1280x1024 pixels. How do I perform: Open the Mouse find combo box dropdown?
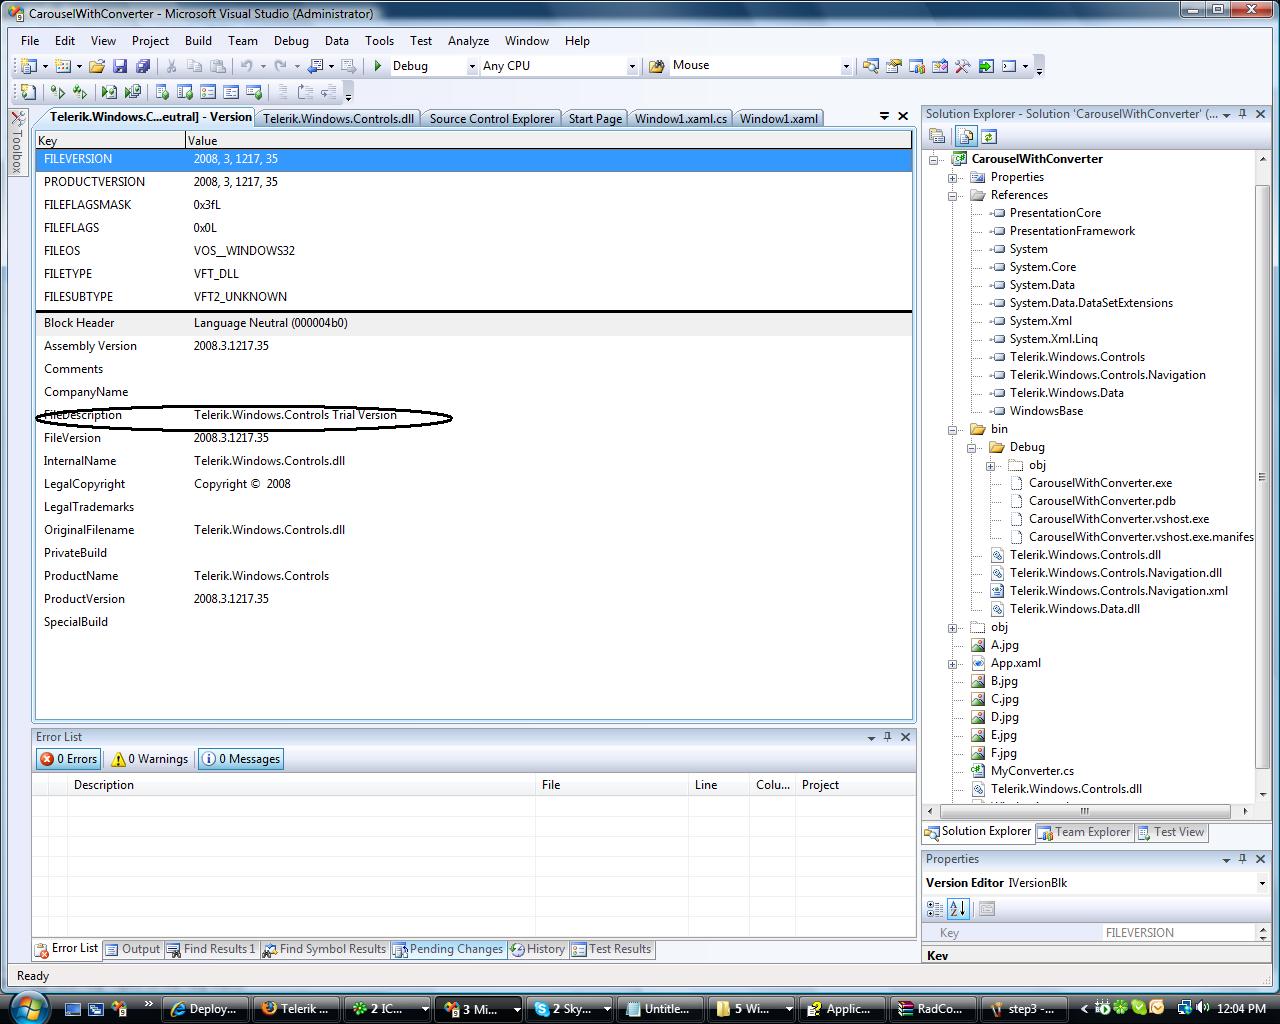[846, 67]
